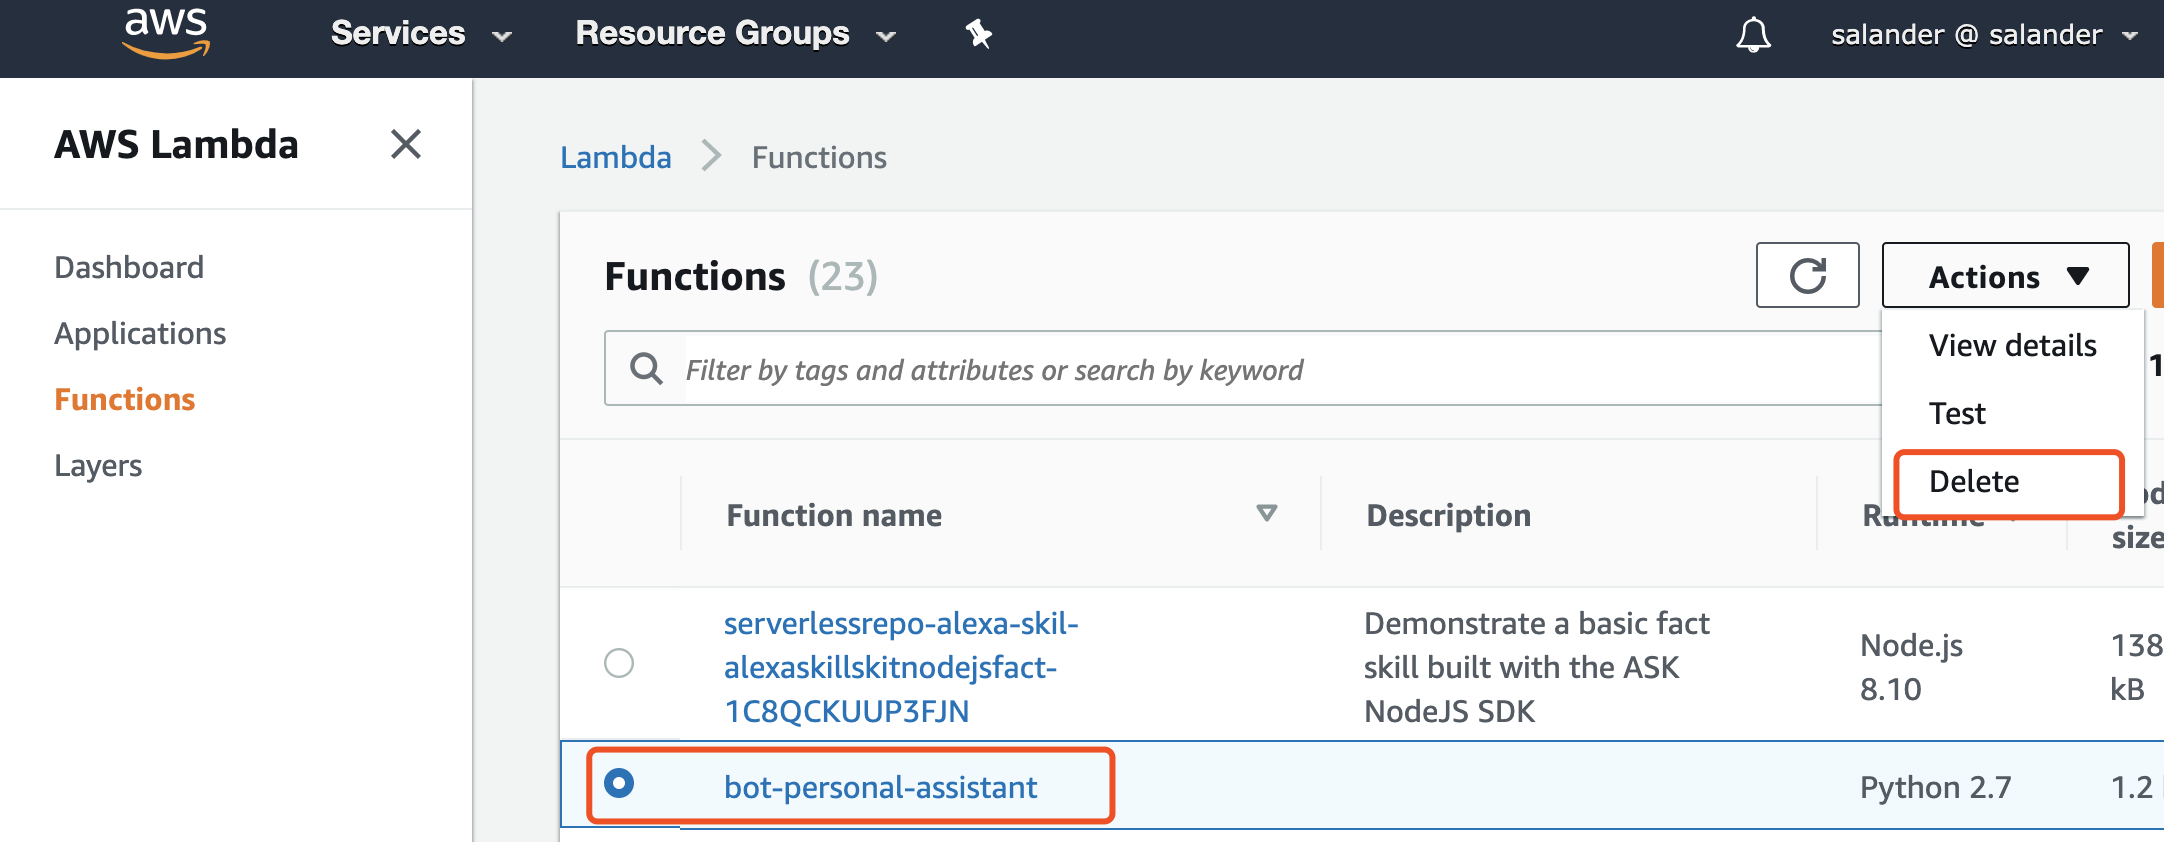Refresh the functions list

click(x=1808, y=275)
